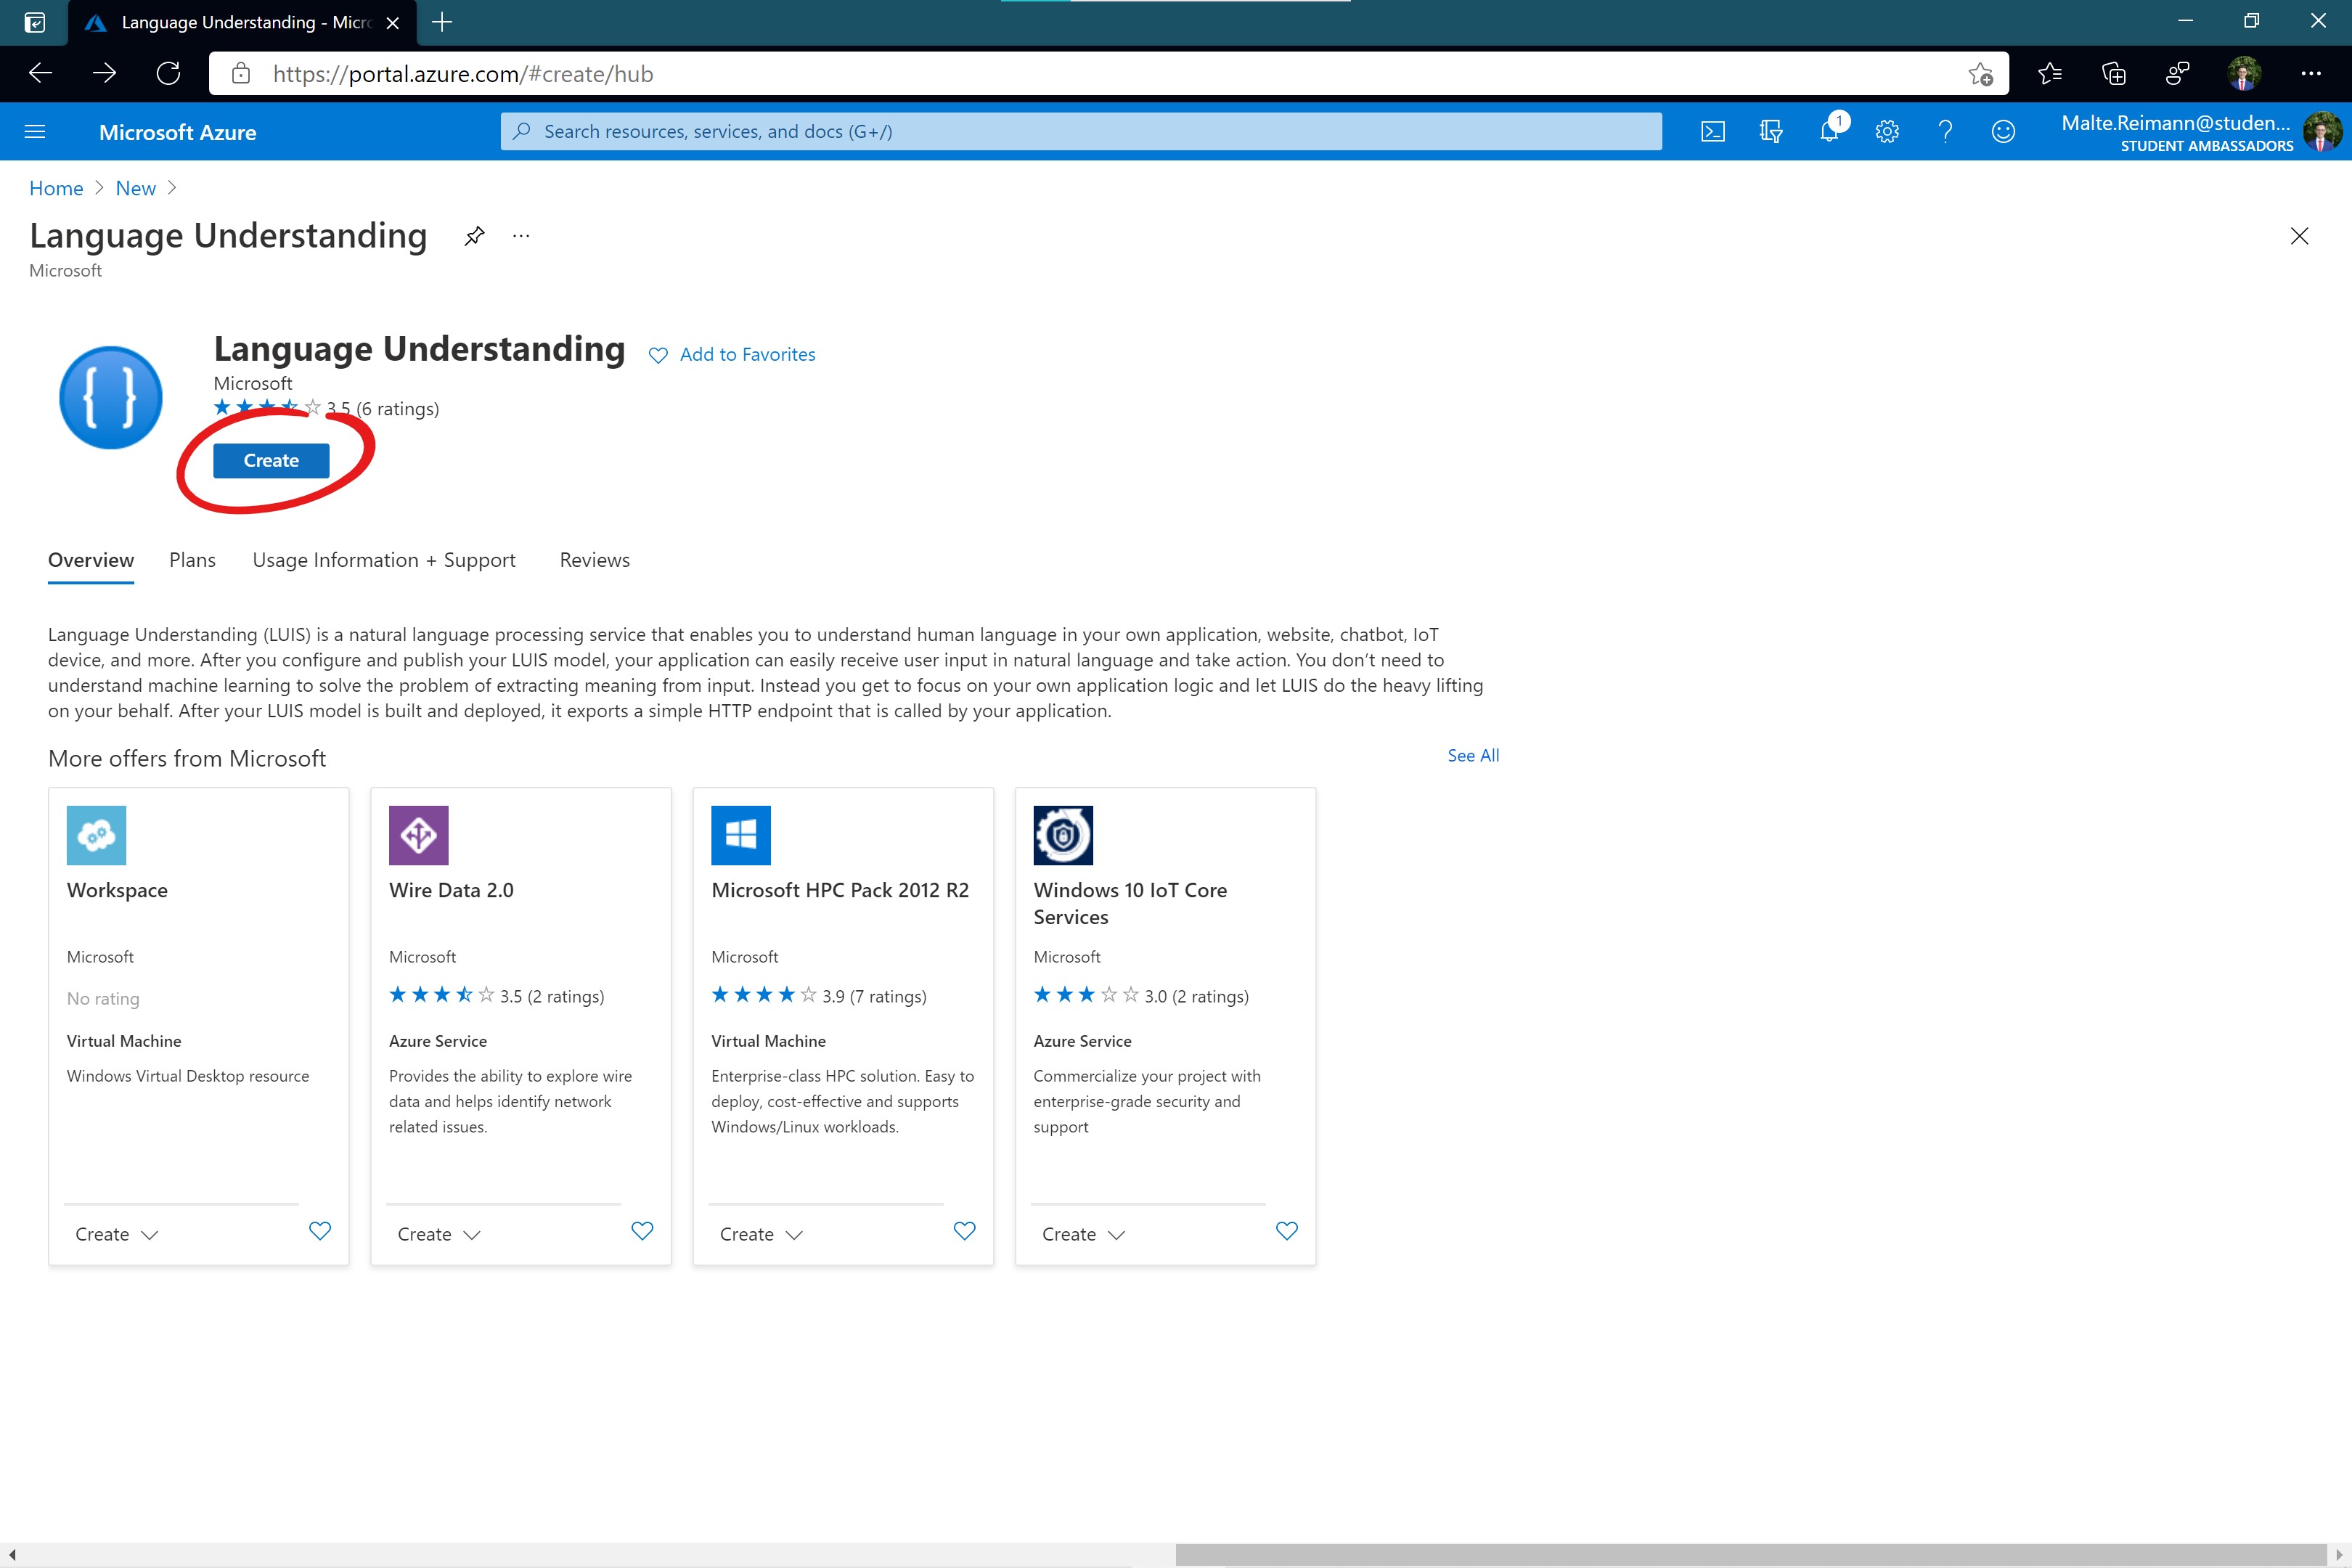Click the See All link

(1472, 755)
